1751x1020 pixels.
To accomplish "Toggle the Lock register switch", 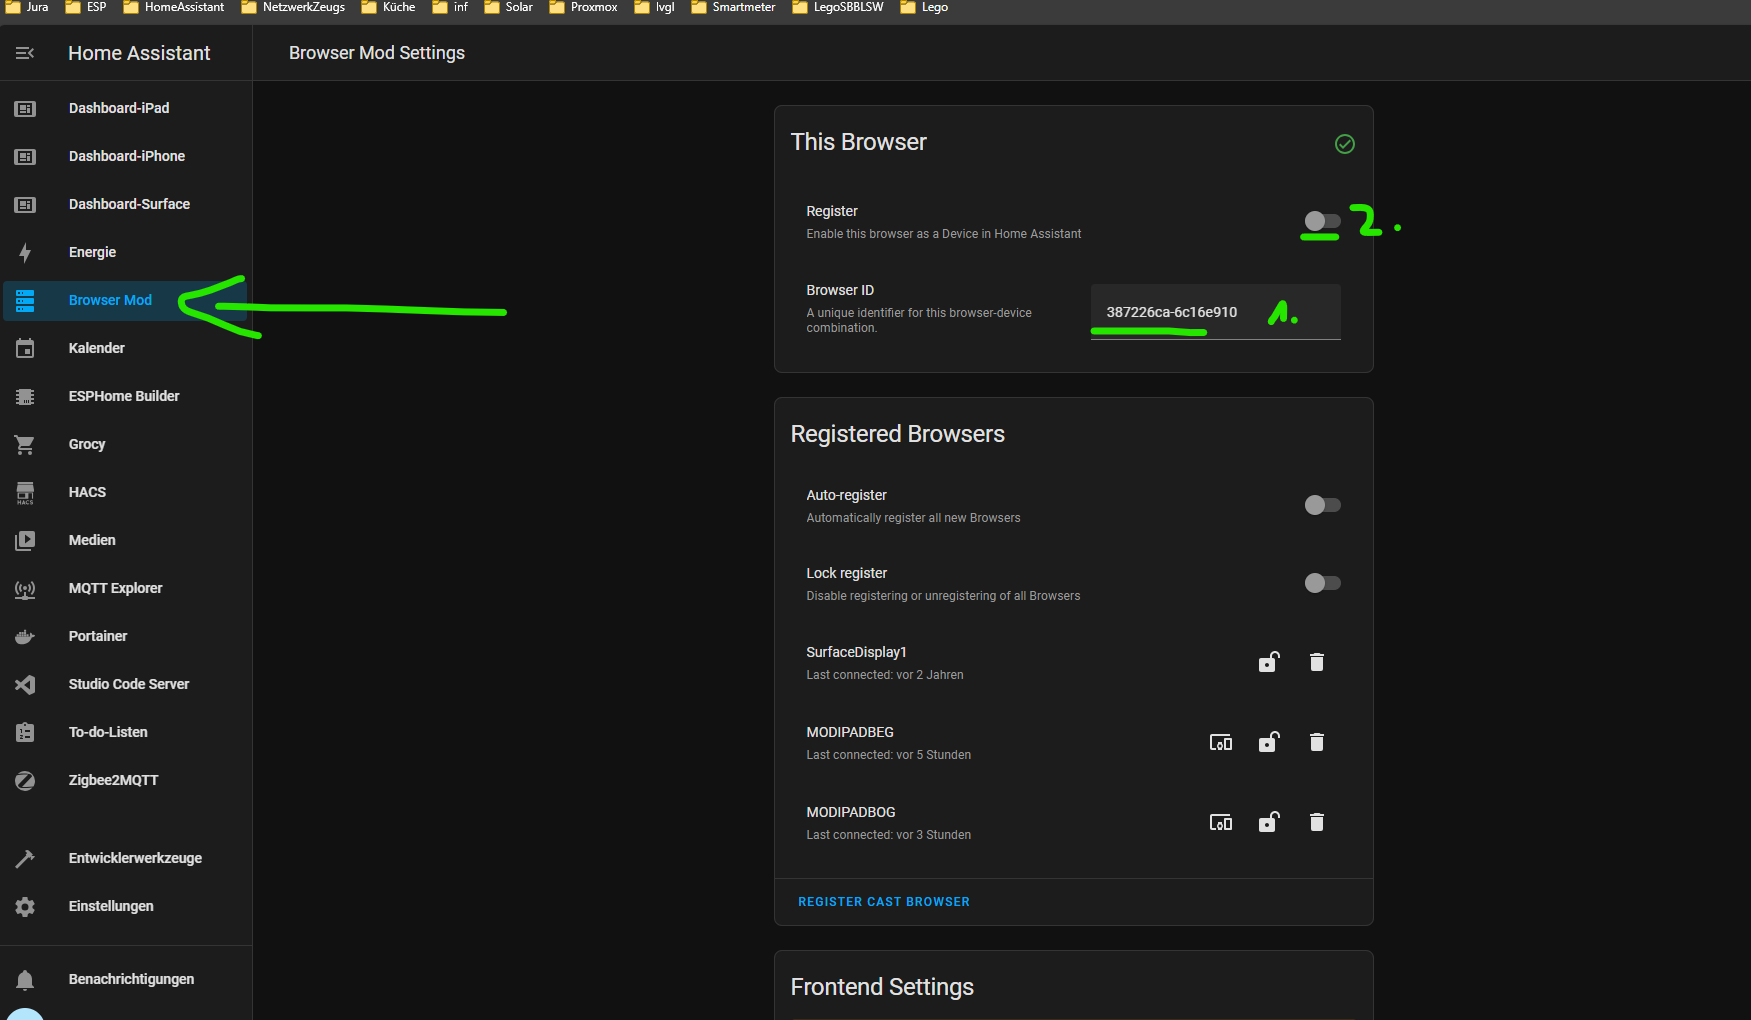I will coord(1322,583).
